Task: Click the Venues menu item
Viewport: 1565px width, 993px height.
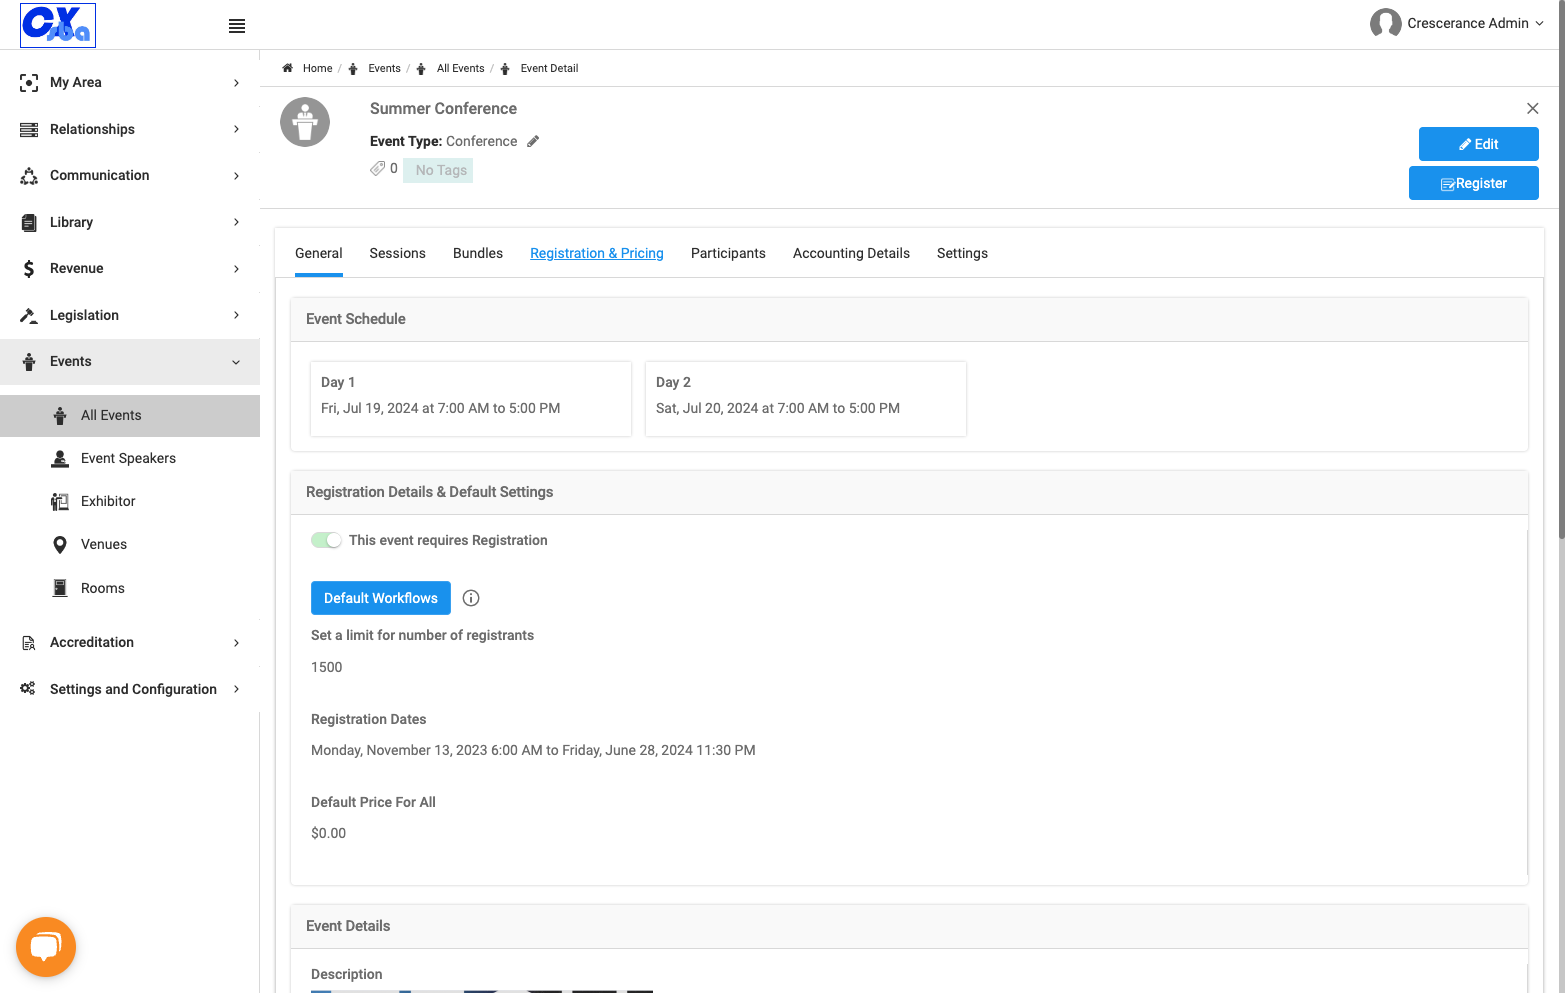Action: coord(130,545)
